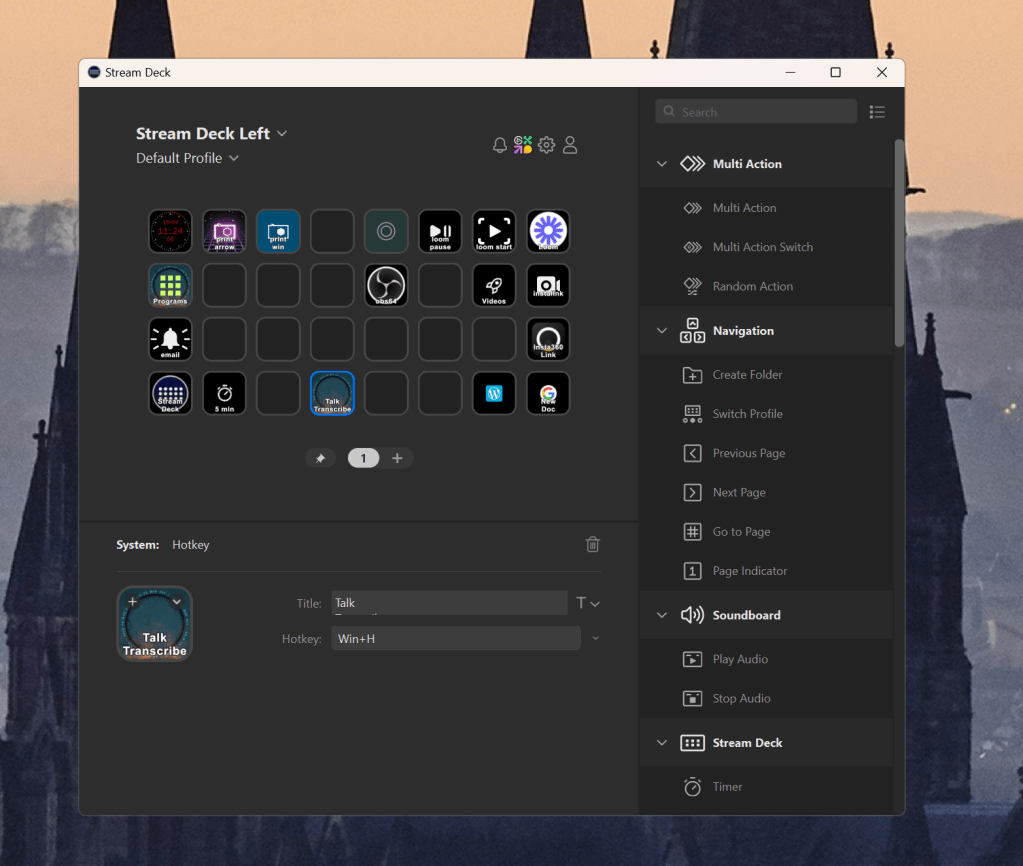
Task: Select the obs64 key
Action: click(386, 285)
